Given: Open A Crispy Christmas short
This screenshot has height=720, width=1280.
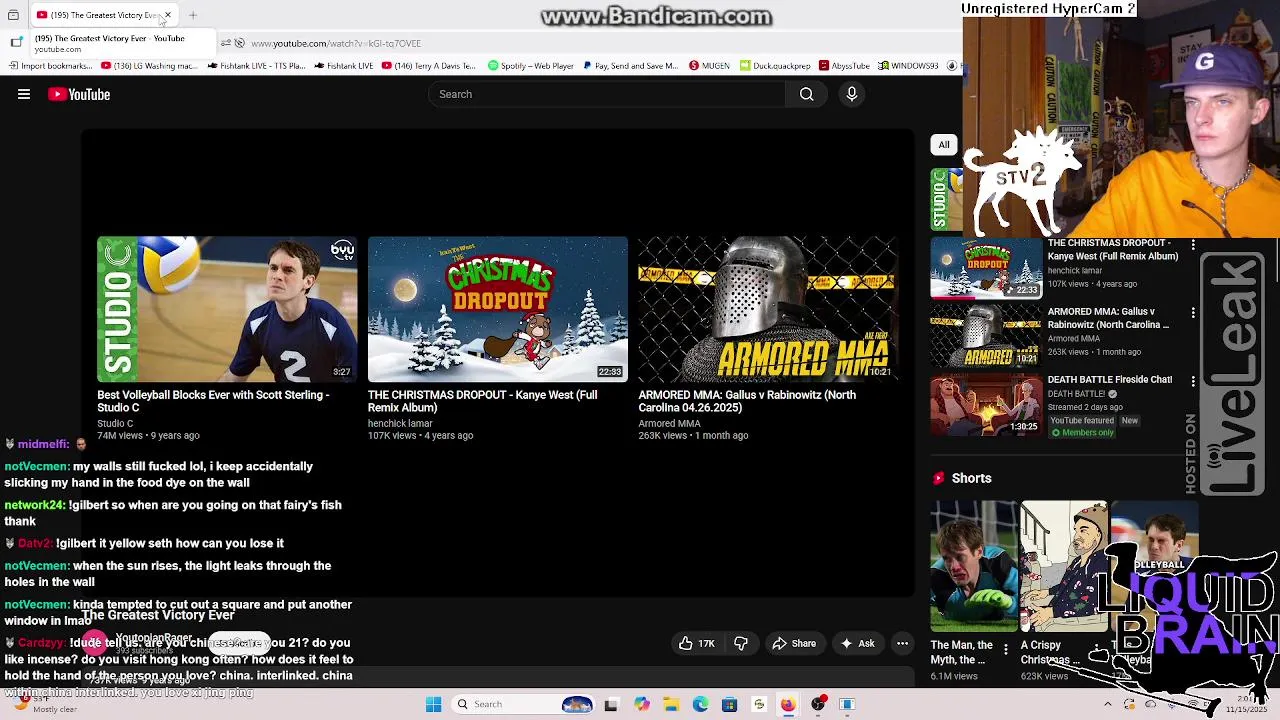Looking at the screenshot, I should click(x=1064, y=566).
